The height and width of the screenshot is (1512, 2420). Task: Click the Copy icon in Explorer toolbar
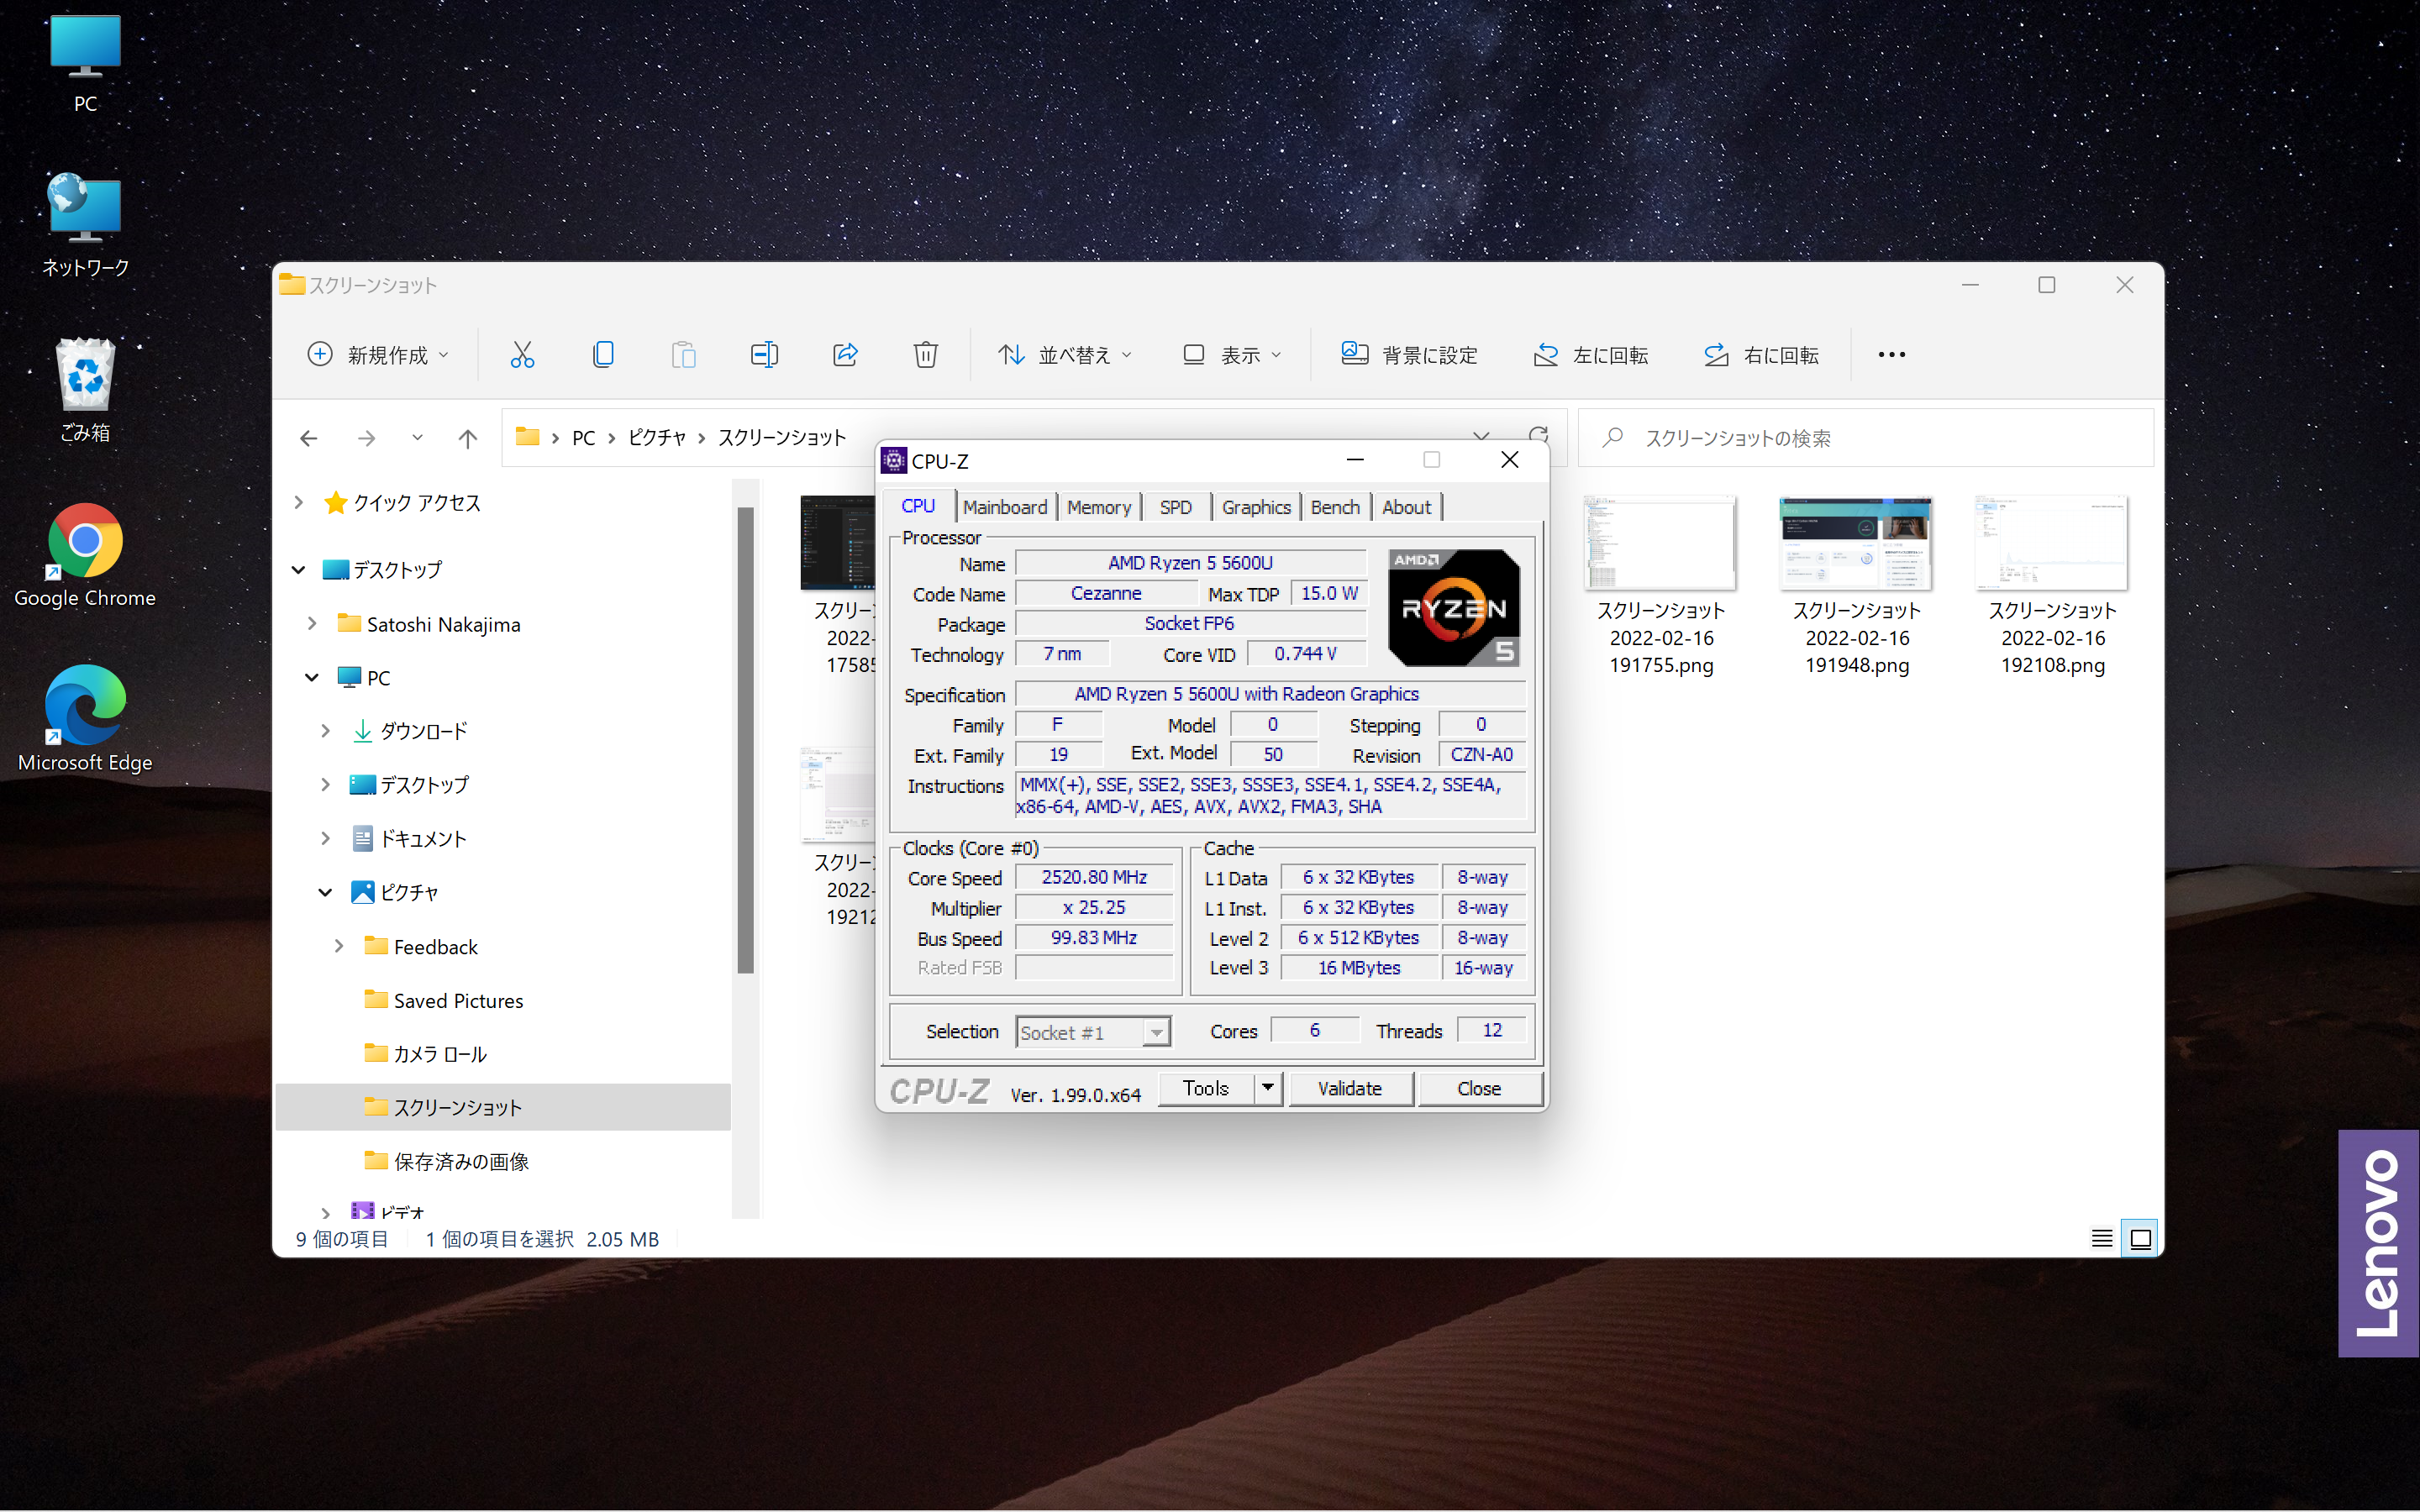click(603, 354)
